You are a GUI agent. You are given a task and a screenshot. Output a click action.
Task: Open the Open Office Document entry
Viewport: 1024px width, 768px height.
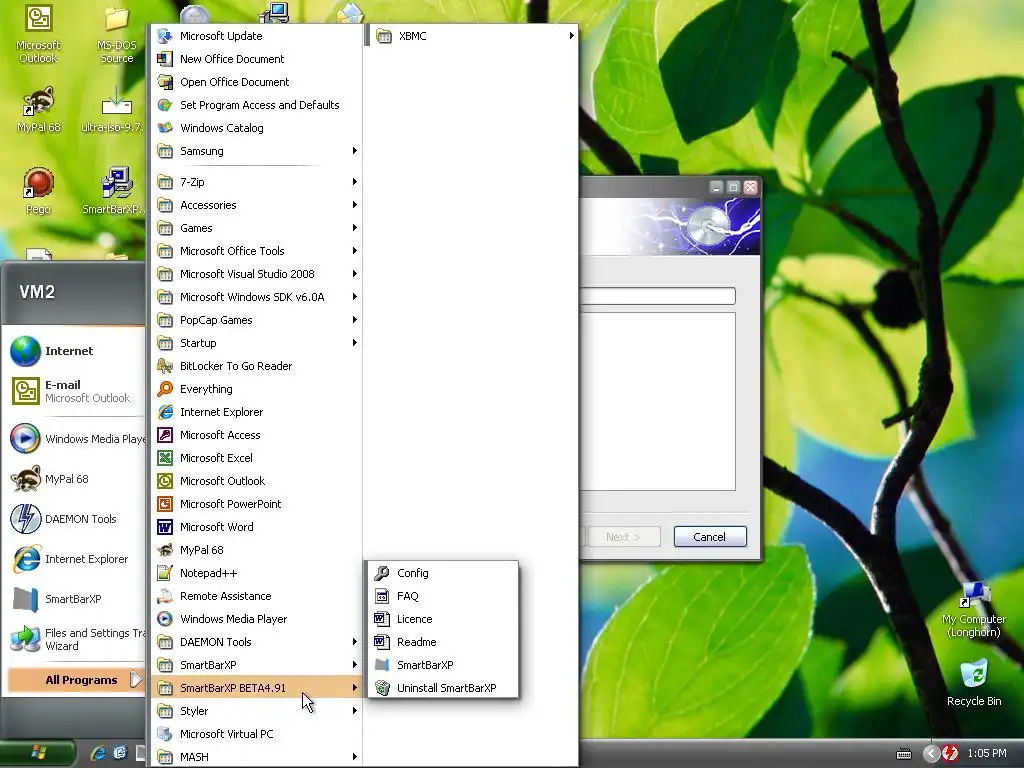[256, 82]
